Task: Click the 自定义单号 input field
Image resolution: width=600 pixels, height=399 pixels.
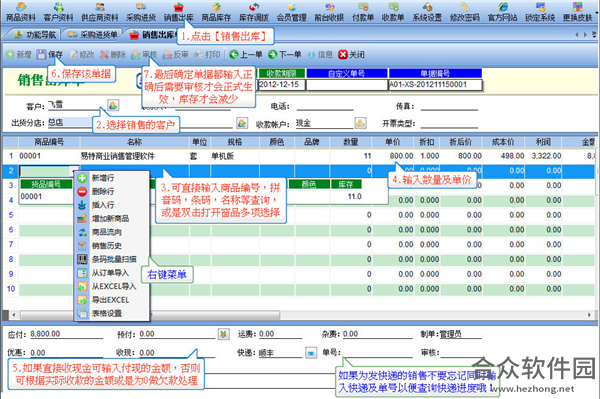Action: (x=347, y=85)
